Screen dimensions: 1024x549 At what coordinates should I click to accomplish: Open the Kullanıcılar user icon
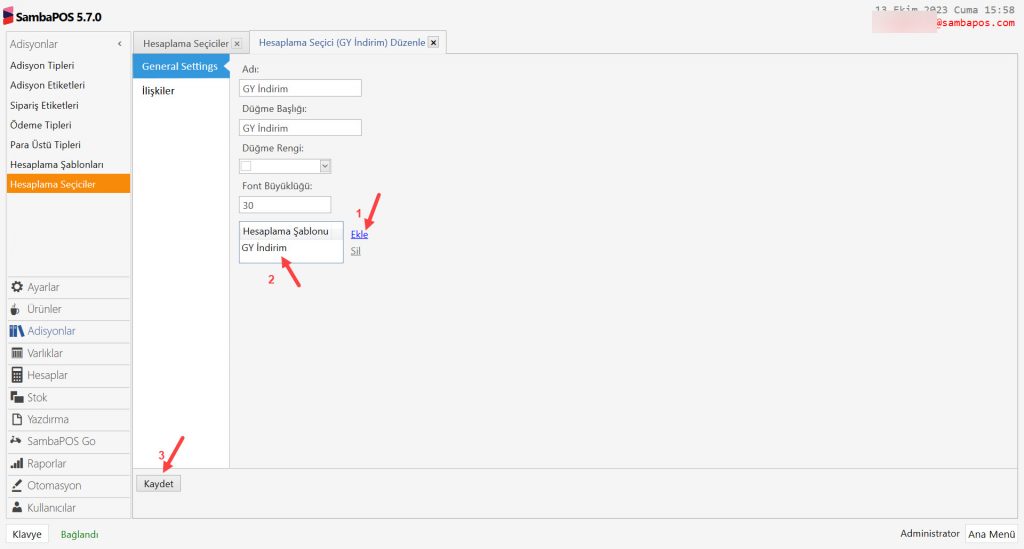[x=17, y=508]
